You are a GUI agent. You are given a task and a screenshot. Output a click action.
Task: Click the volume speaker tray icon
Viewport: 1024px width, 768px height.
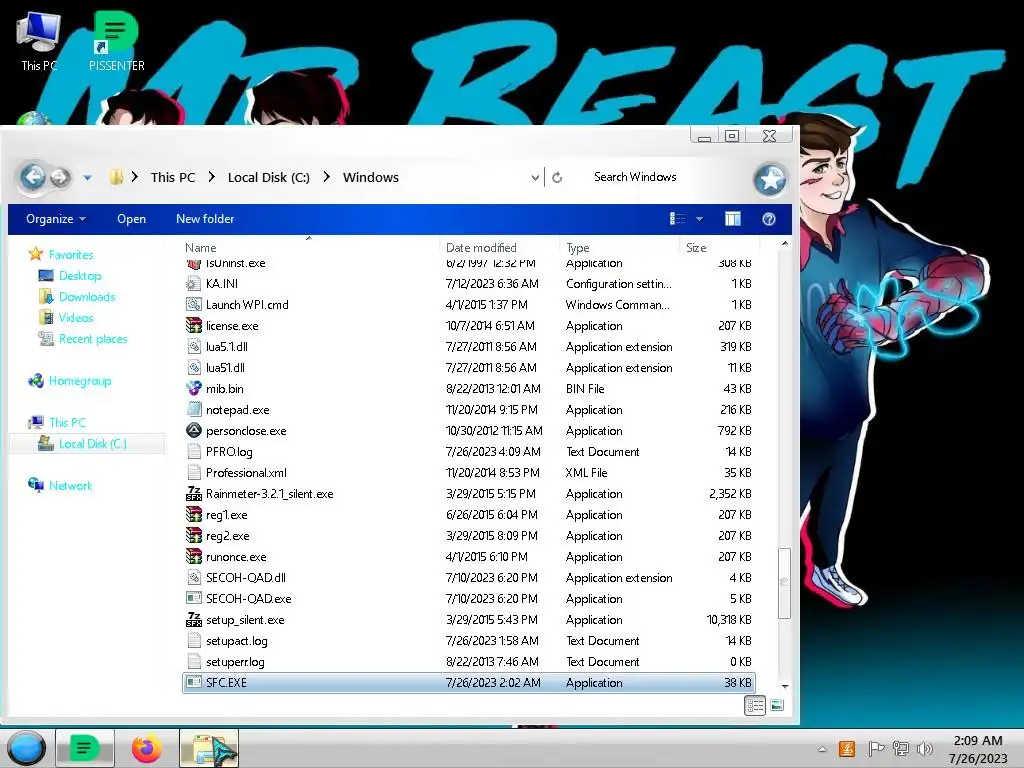(925, 748)
